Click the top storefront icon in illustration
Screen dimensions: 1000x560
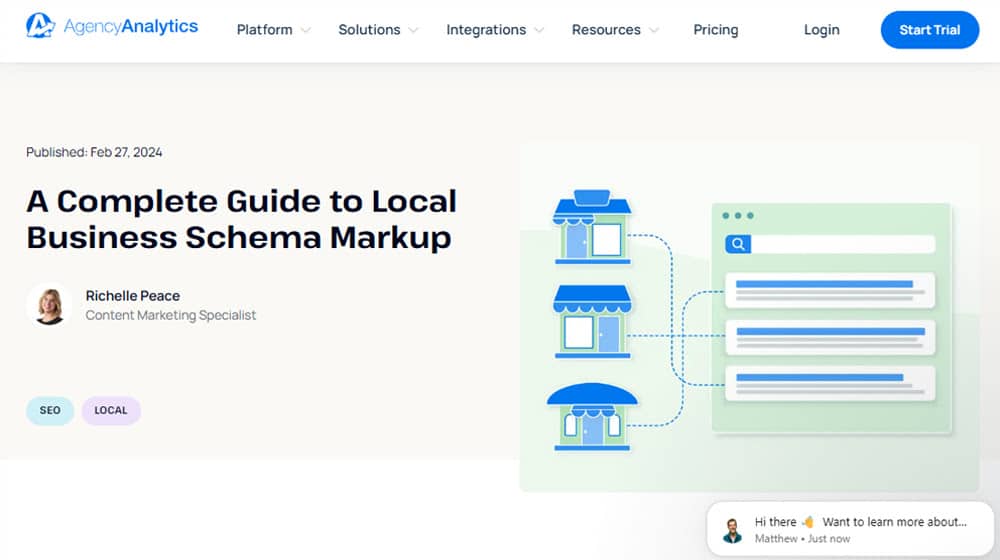pyautogui.click(x=592, y=227)
